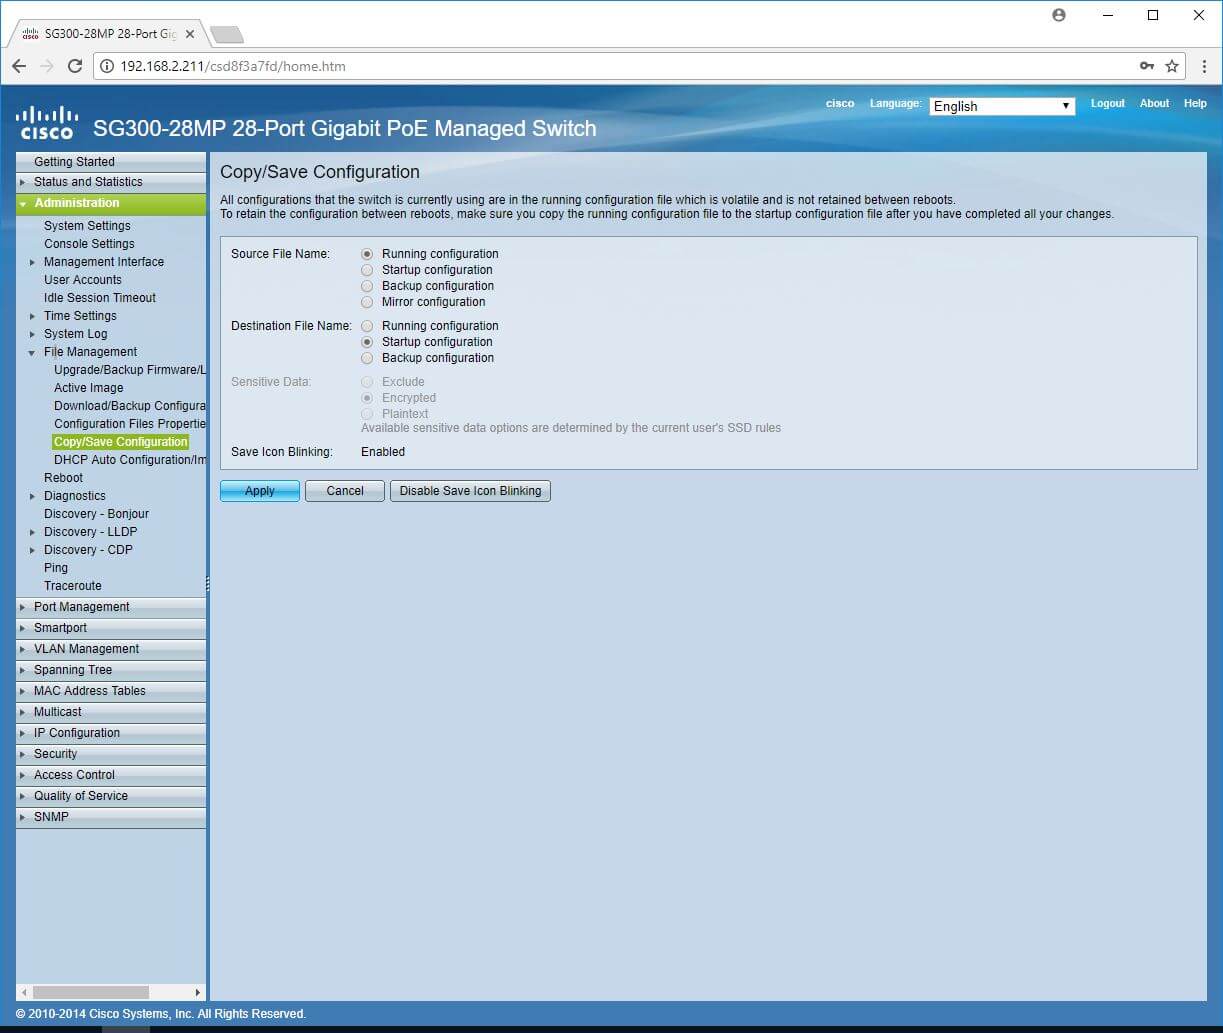Open System Settings page

[87, 226]
